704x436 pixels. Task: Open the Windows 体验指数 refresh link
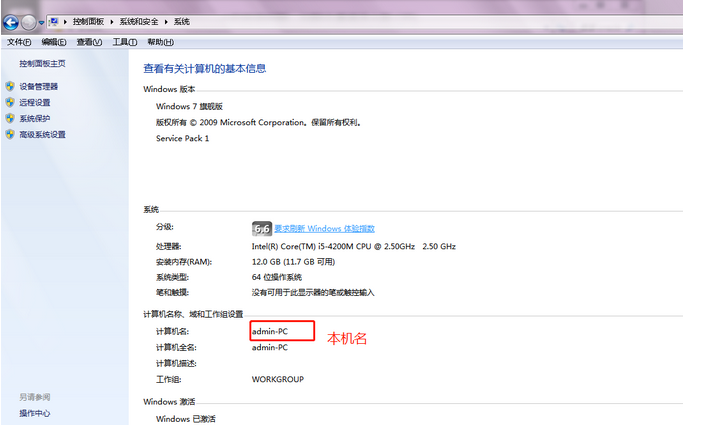324,229
